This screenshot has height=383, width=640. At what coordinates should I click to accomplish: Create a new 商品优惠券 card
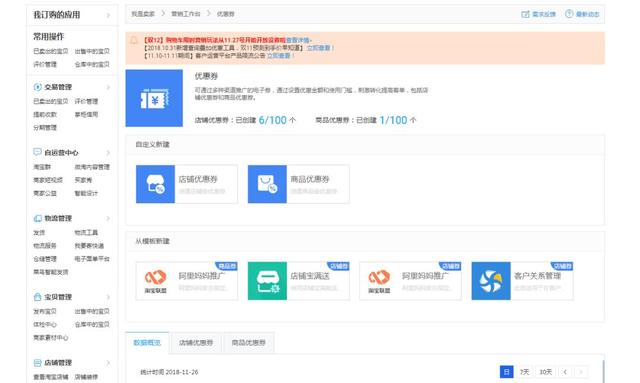pyautogui.click(x=299, y=184)
